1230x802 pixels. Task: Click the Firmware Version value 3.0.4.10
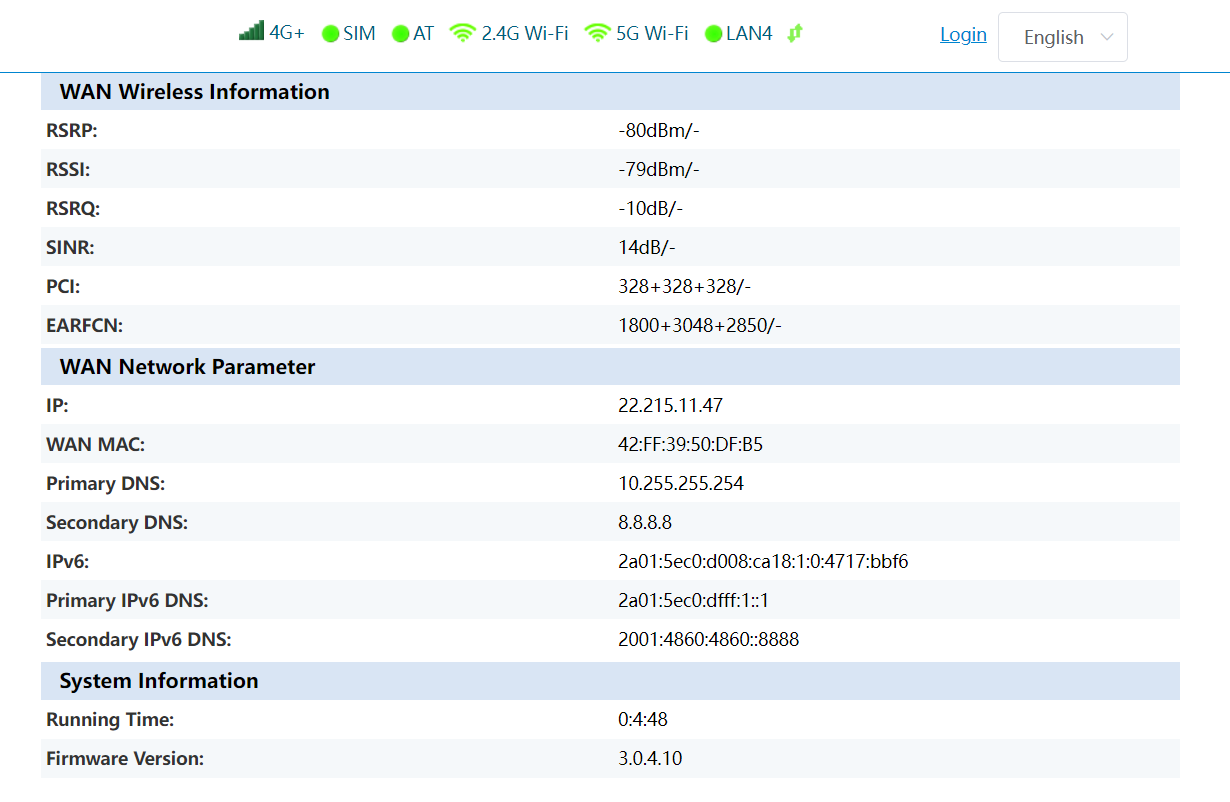[650, 759]
